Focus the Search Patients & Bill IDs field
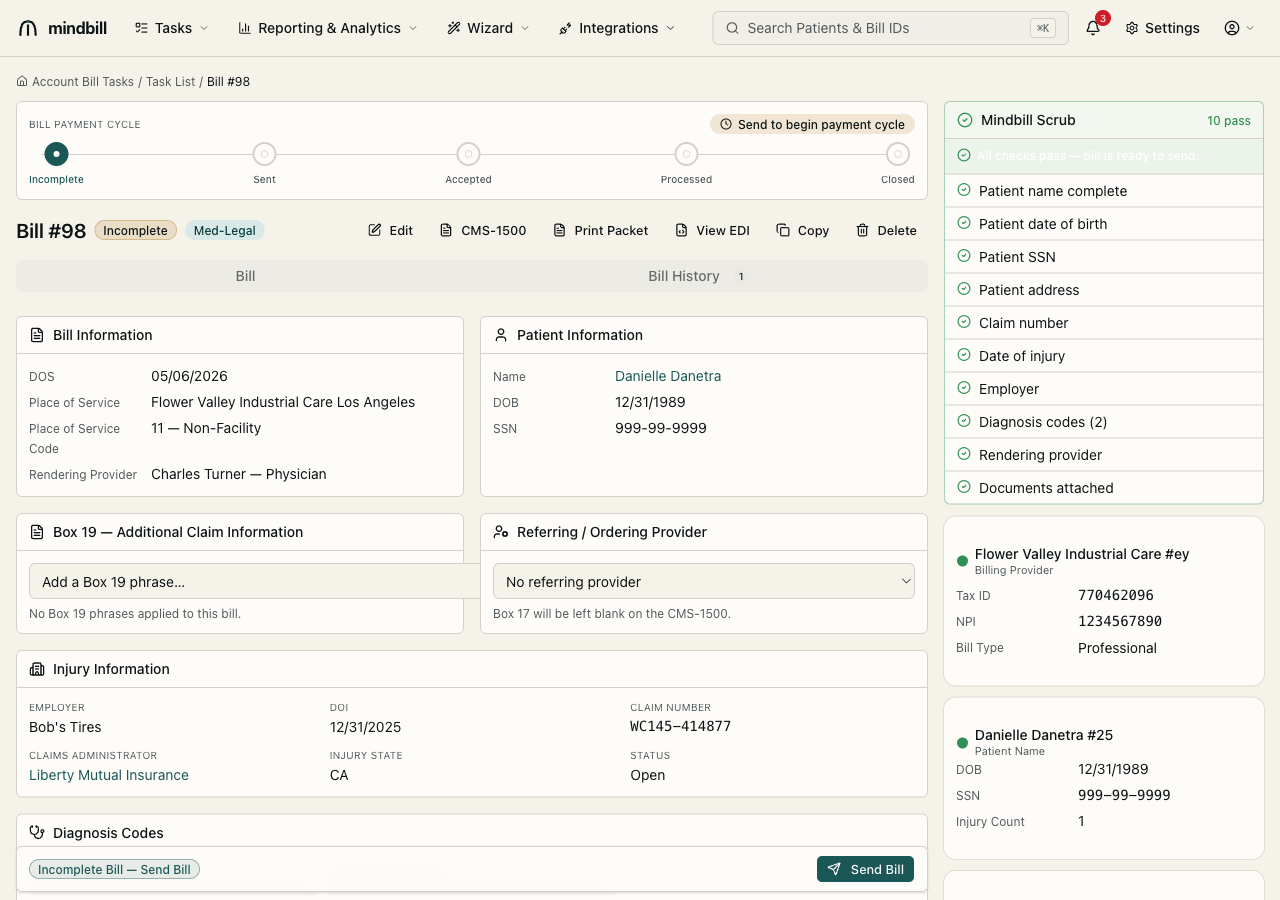 coord(890,28)
